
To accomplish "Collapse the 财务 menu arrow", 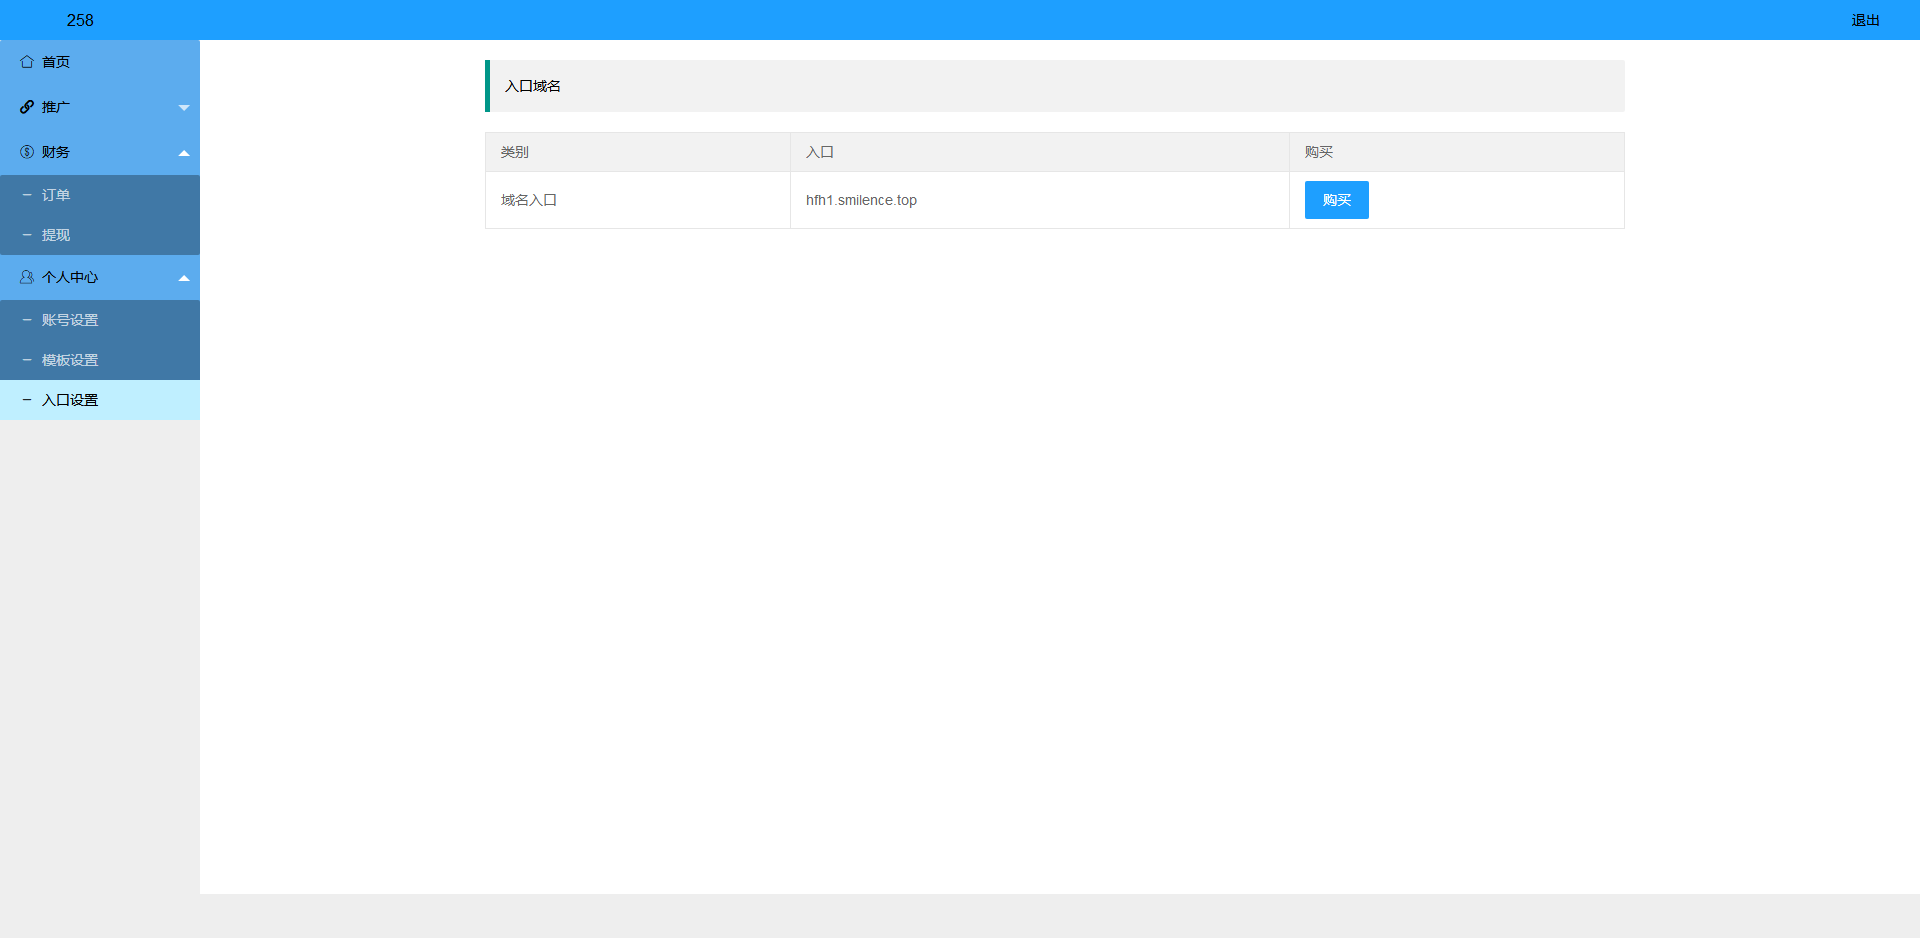I will coord(184,153).
